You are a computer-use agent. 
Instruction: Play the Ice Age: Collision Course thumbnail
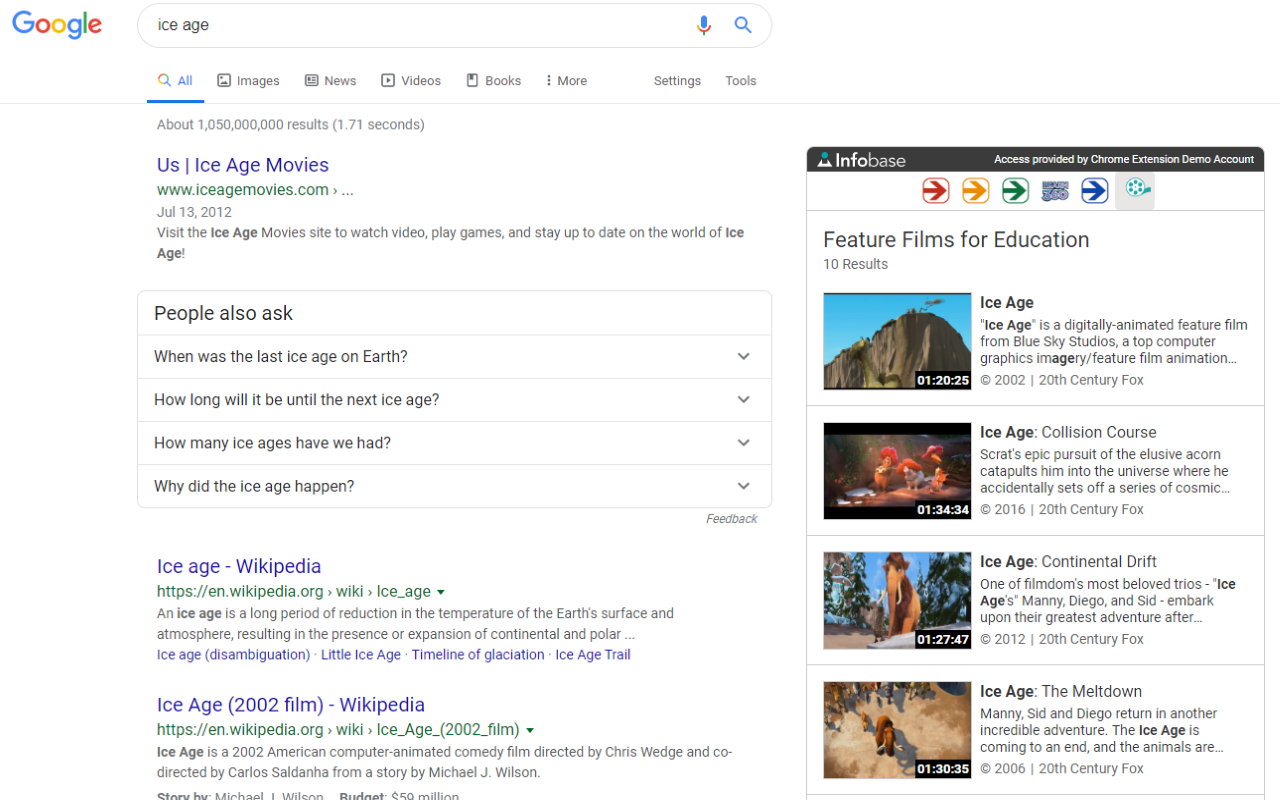coord(897,470)
